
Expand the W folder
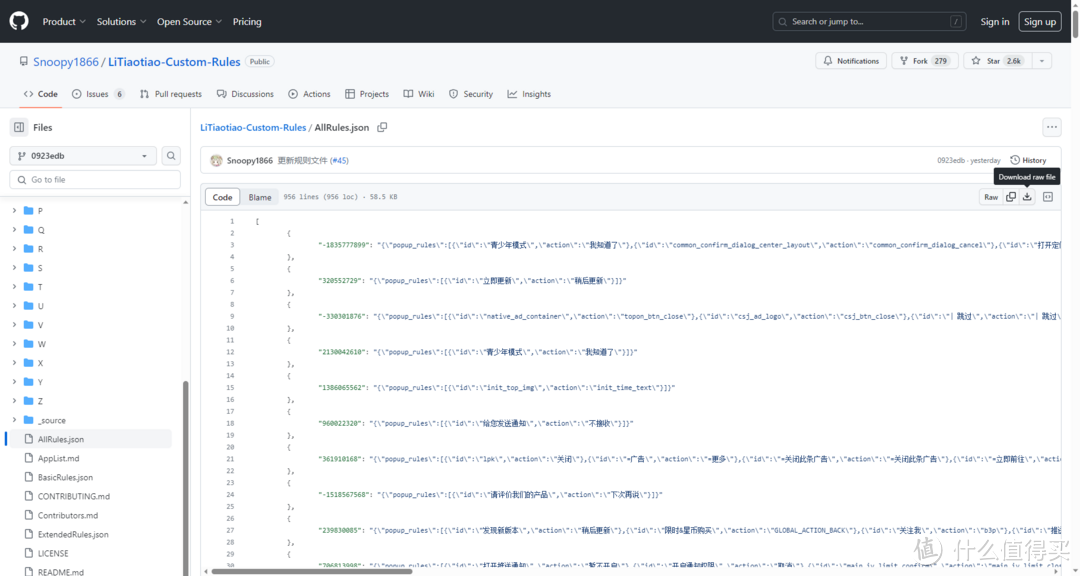click(x=14, y=344)
